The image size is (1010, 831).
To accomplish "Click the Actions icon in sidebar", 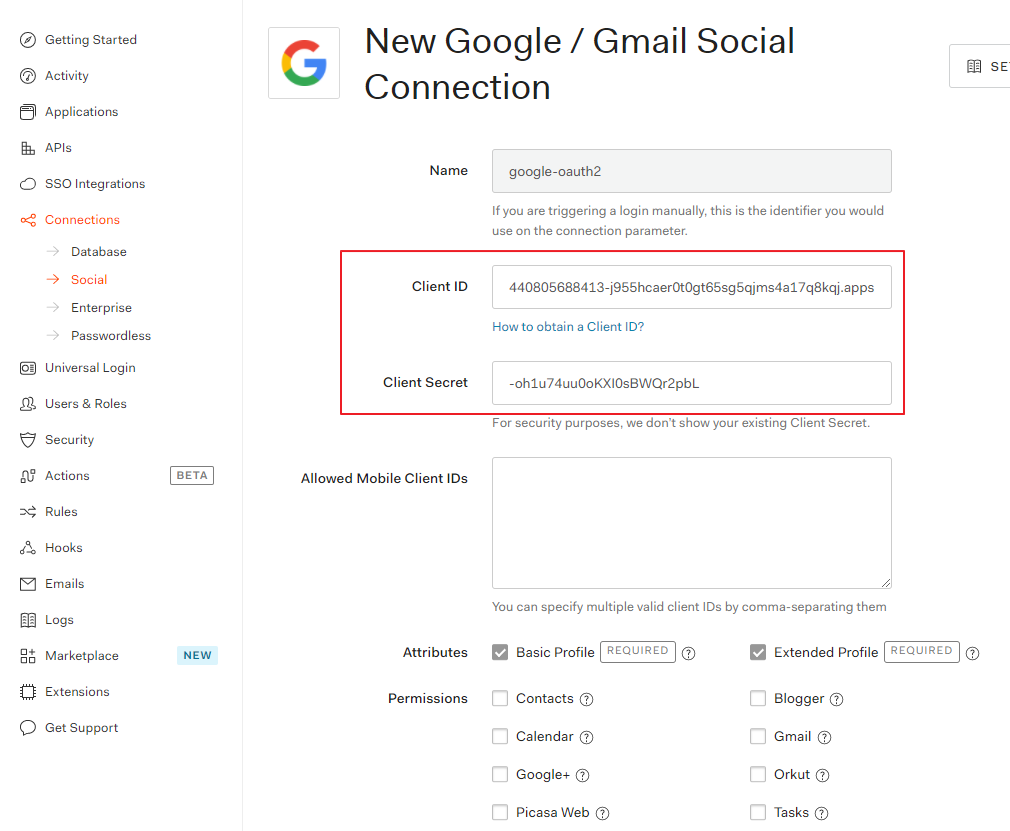I will point(28,476).
